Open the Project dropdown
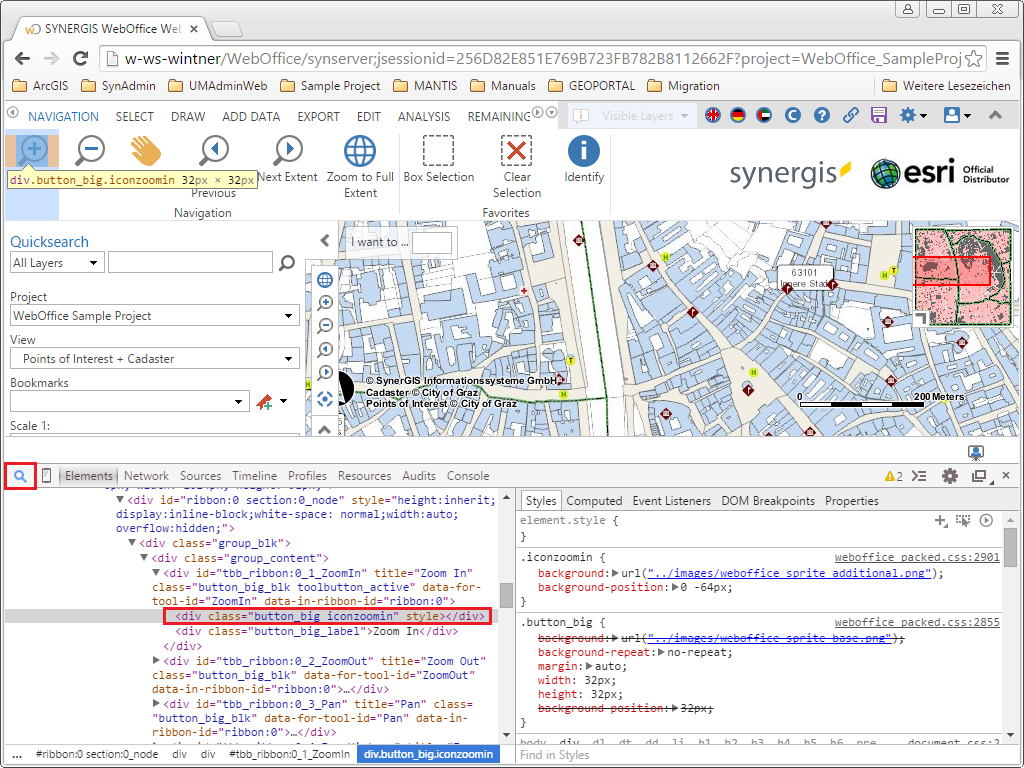The image size is (1024, 768). tap(154, 316)
